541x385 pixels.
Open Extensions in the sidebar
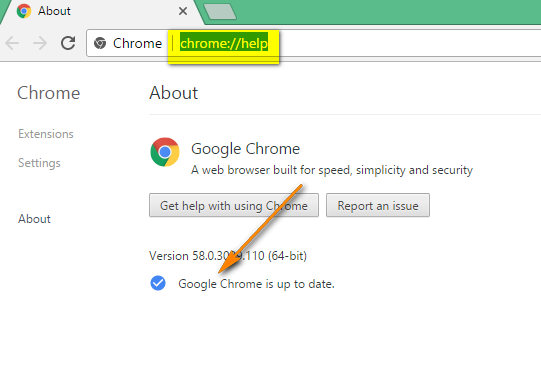tap(46, 134)
